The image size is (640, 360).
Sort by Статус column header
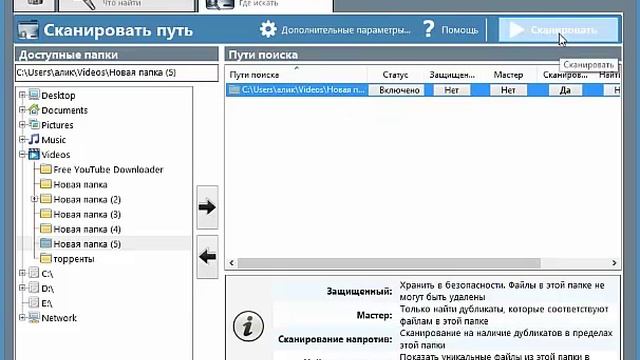pos(395,75)
